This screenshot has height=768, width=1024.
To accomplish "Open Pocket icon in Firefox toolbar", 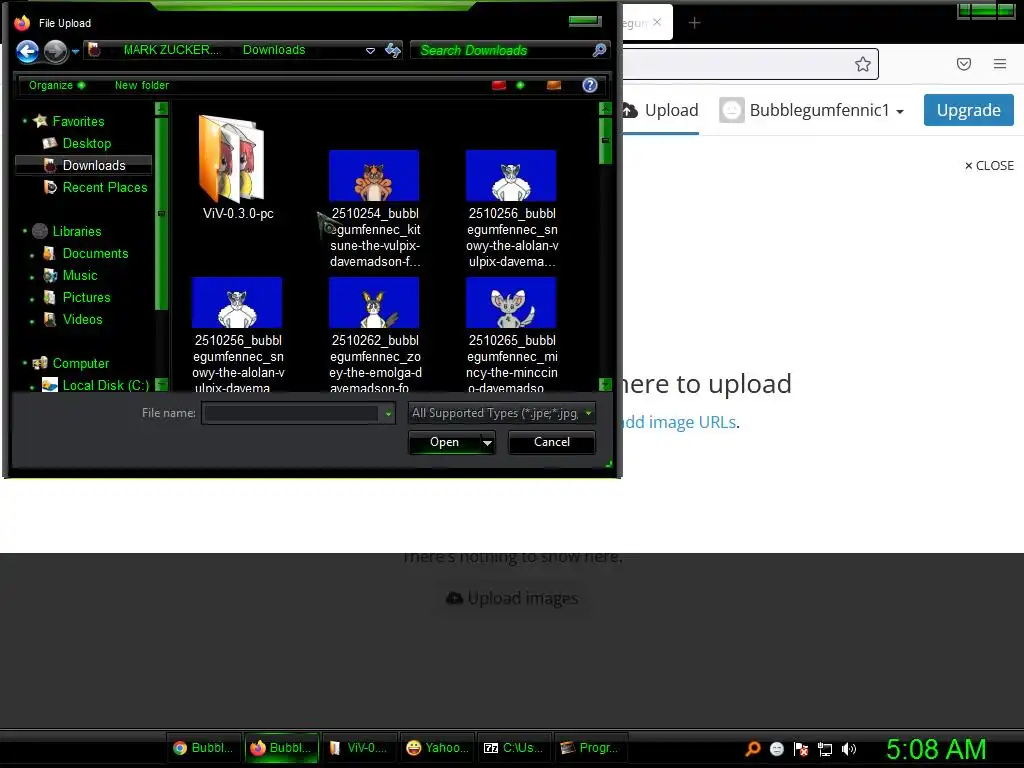I will [x=963, y=64].
